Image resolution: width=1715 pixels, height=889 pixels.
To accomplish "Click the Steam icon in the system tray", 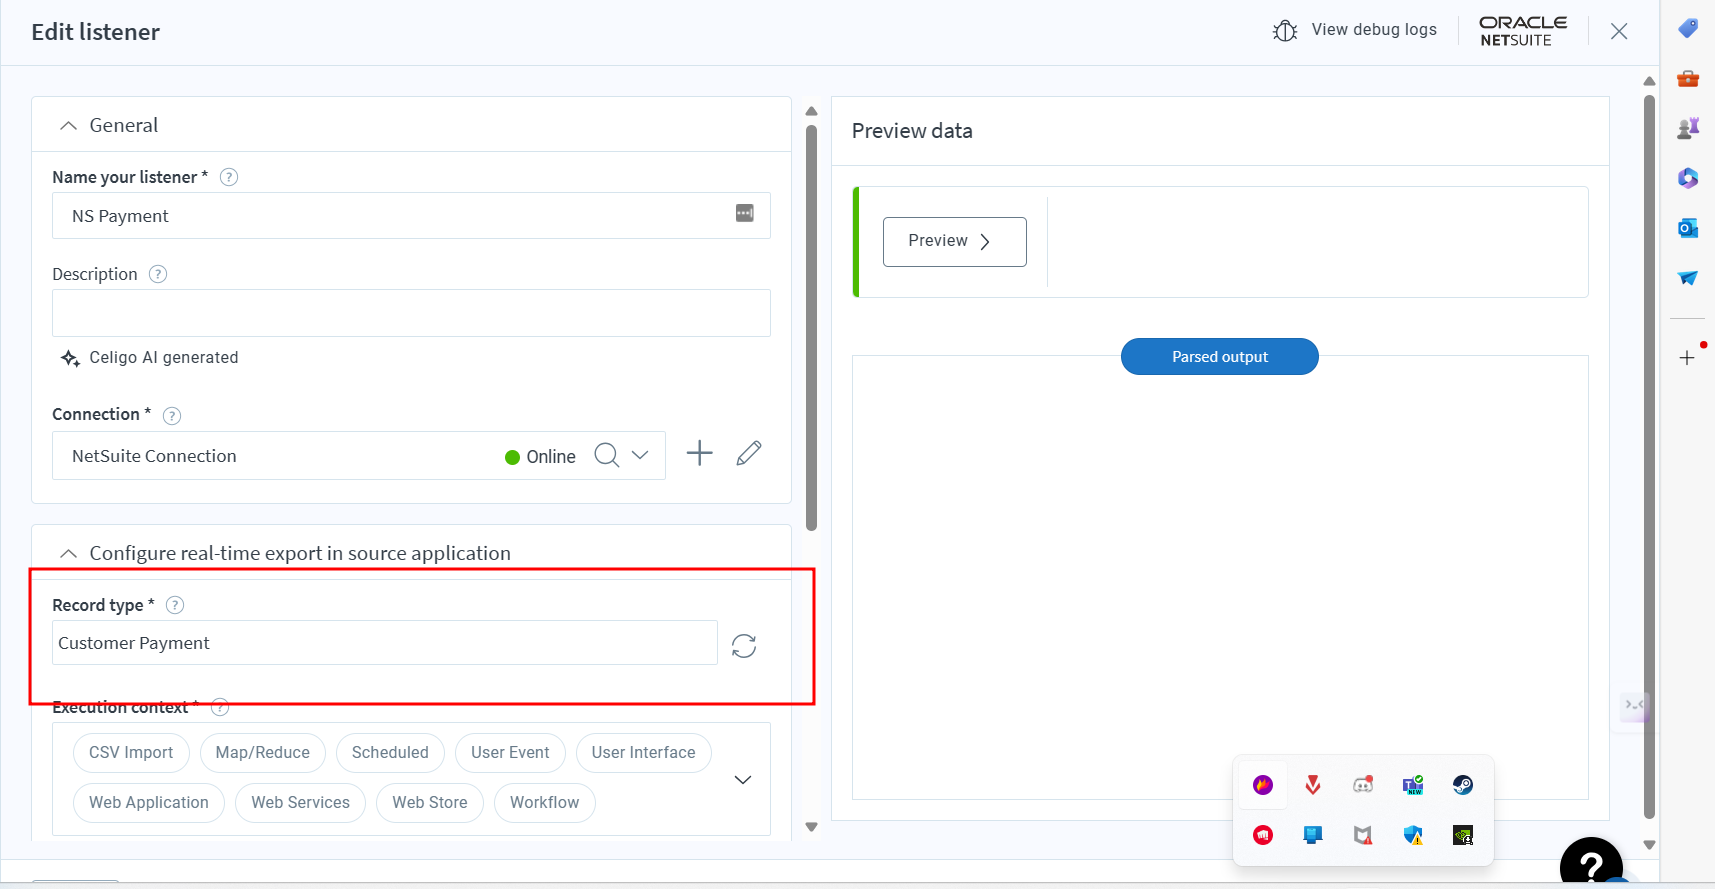I will click(x=1462, y=785).
